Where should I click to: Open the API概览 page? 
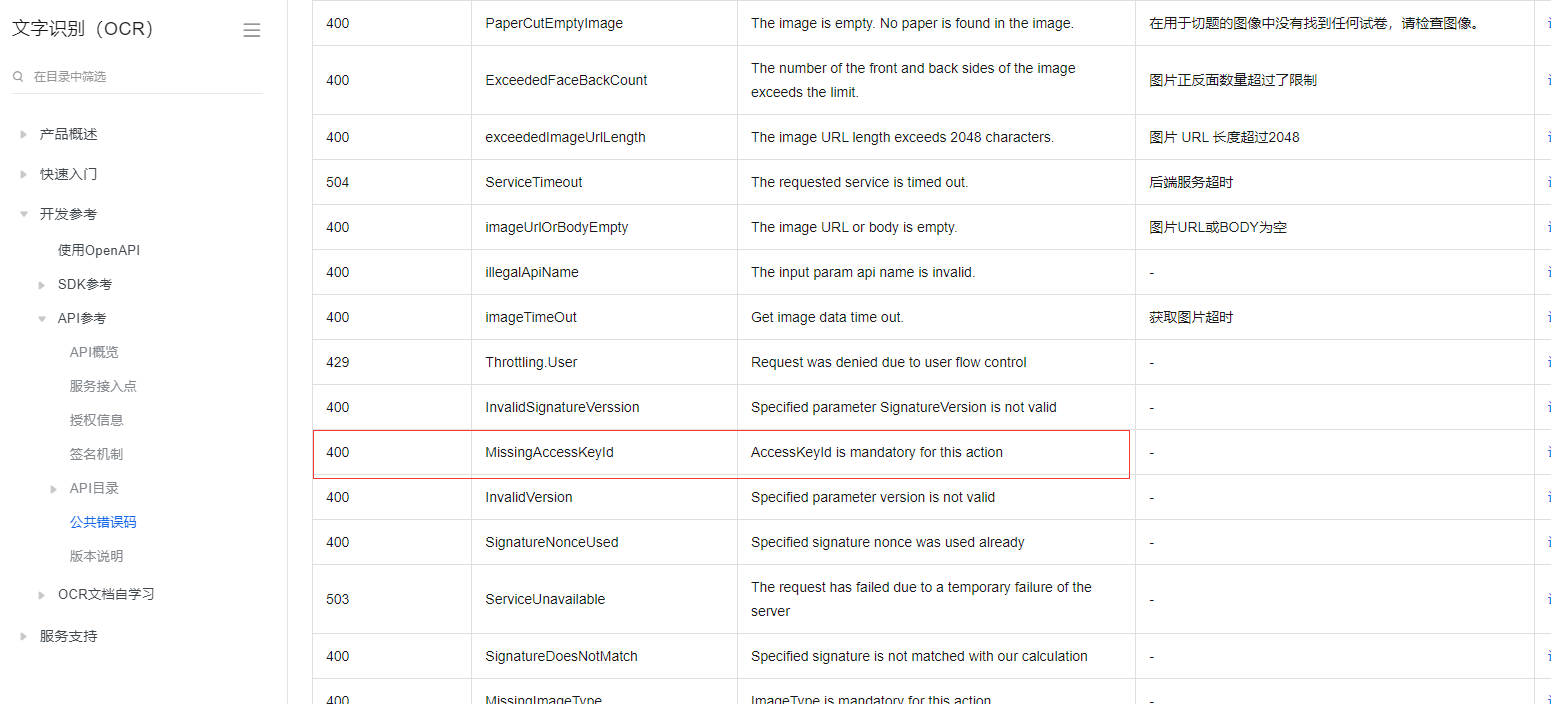coord(94,352)
